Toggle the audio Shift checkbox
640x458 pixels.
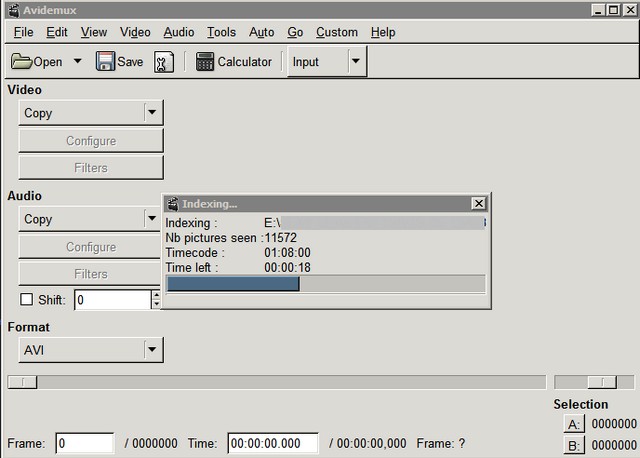(27, 299)
